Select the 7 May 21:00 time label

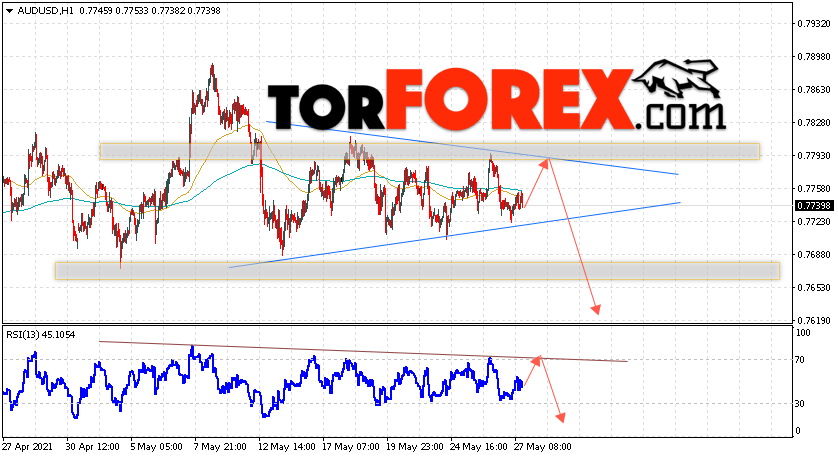221,447
